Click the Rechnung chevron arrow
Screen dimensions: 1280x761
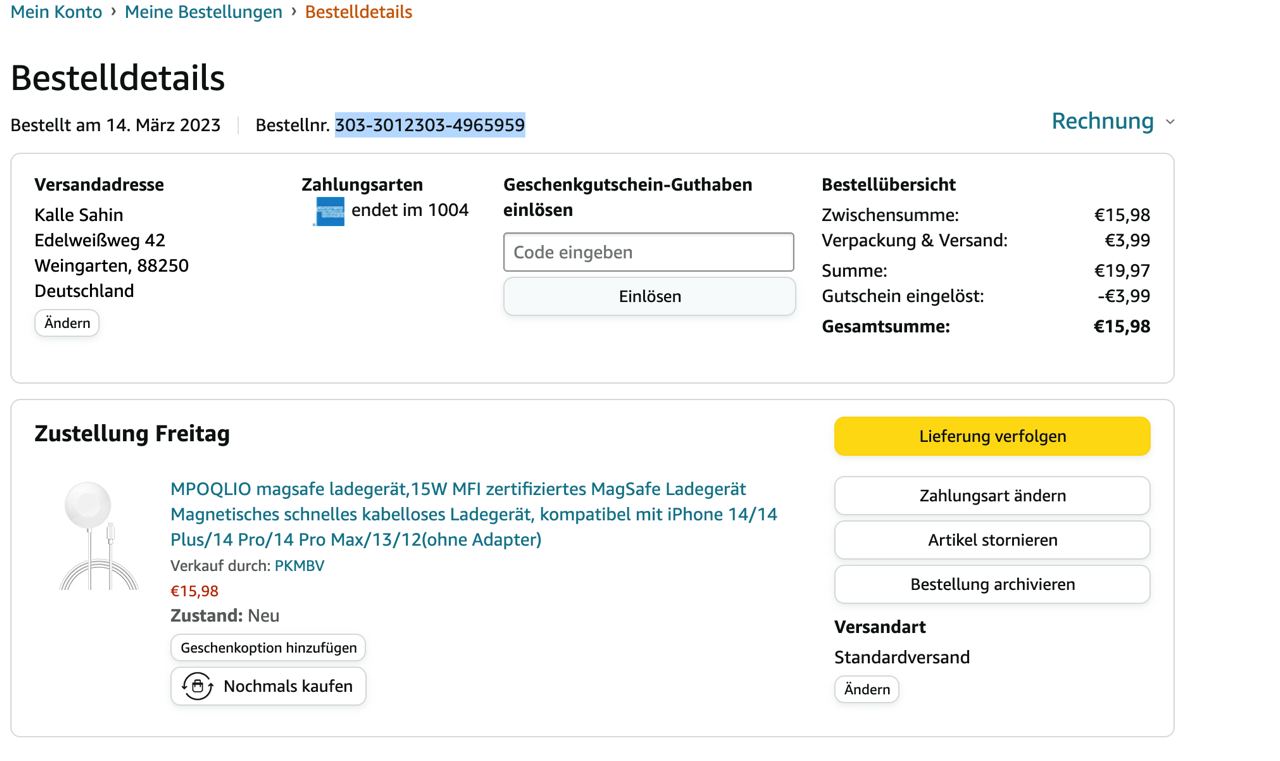(x=1170, y=122)
